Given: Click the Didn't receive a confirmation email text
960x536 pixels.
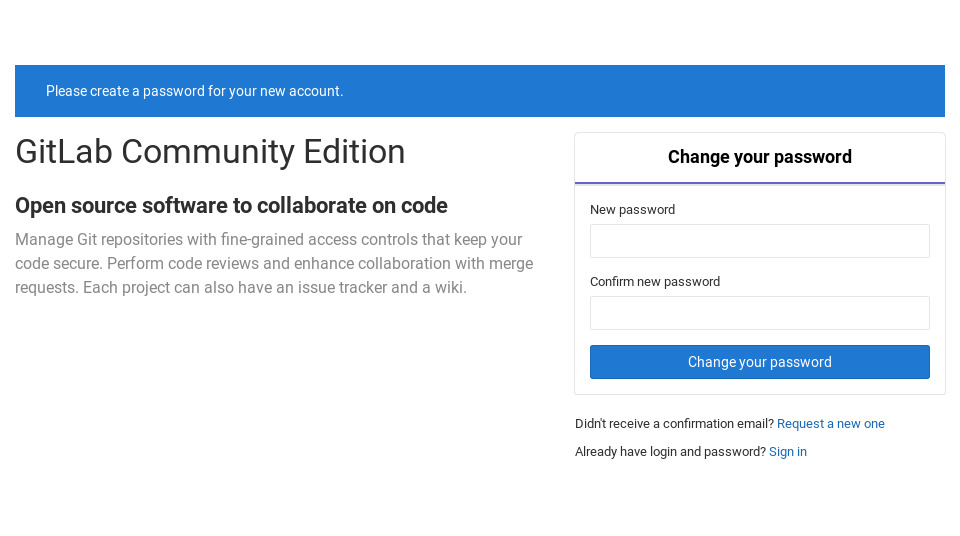Looking at the screenshot, I should click(674, 424).
